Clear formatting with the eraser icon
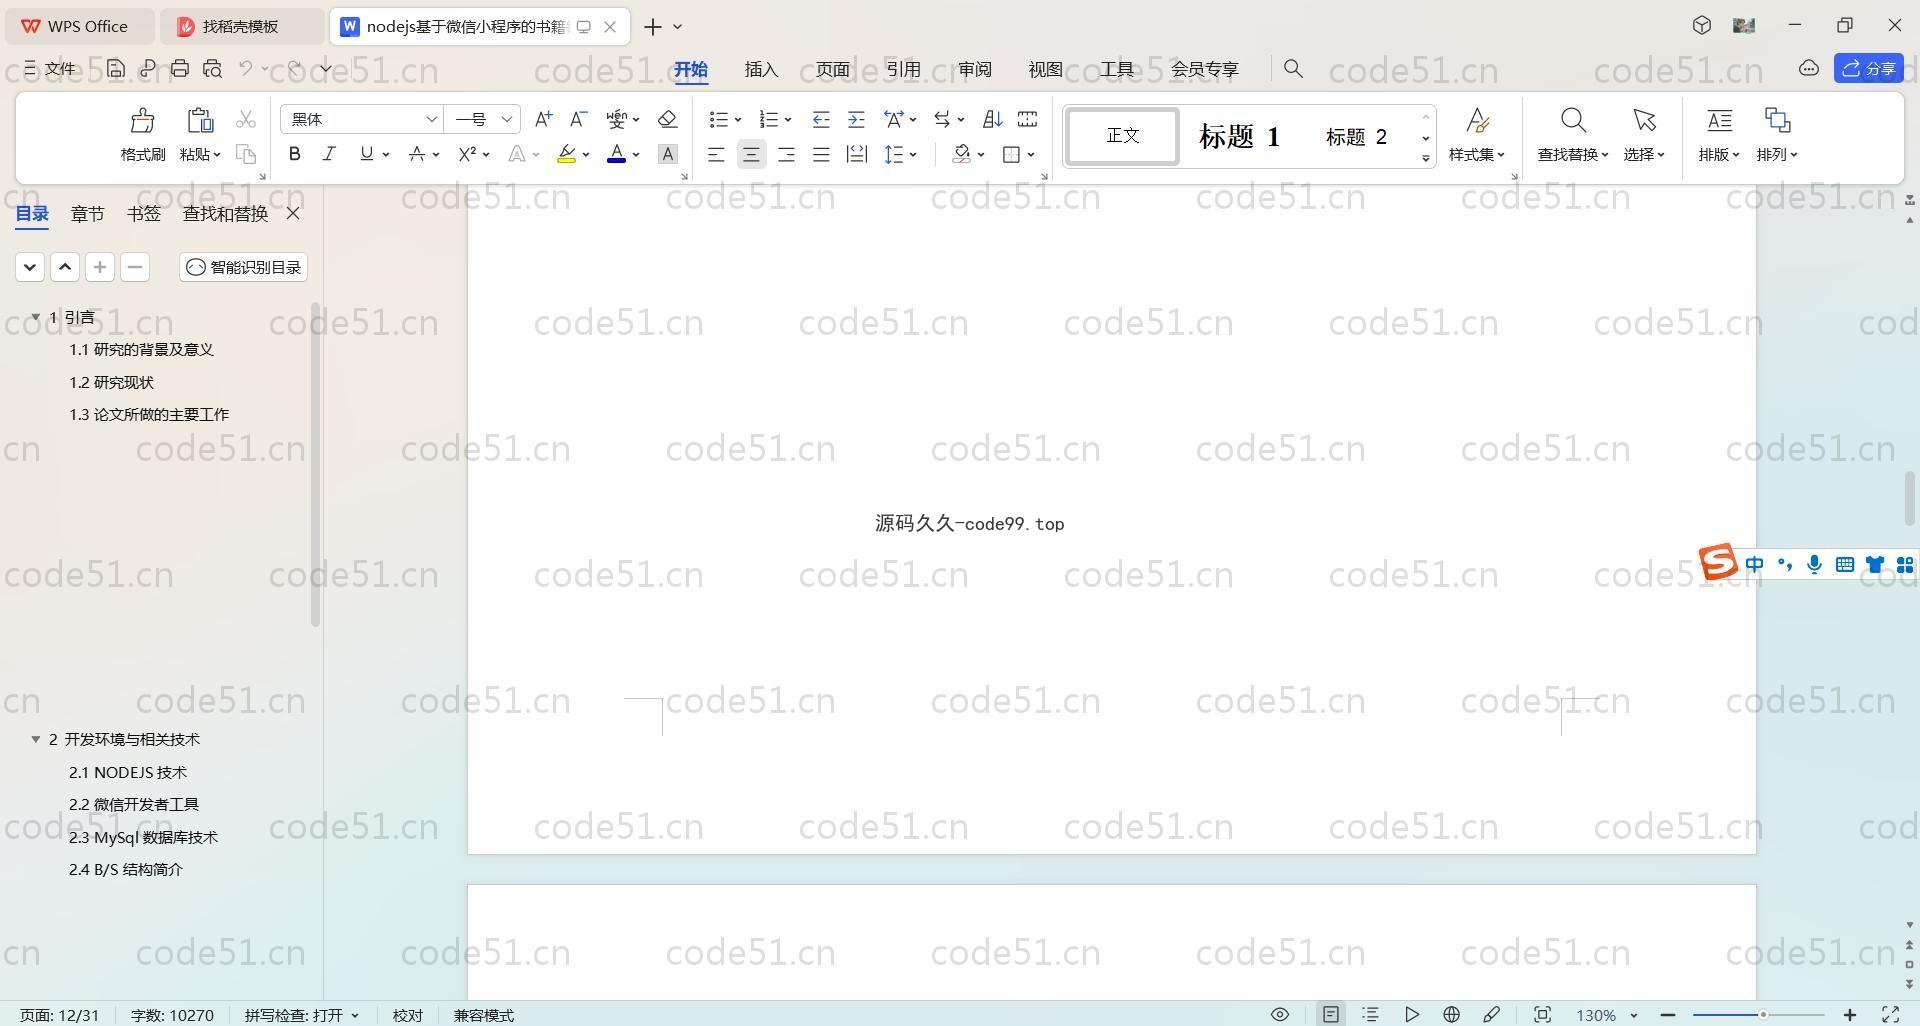The image size is (1920, 1026). (x=668, y=119)
